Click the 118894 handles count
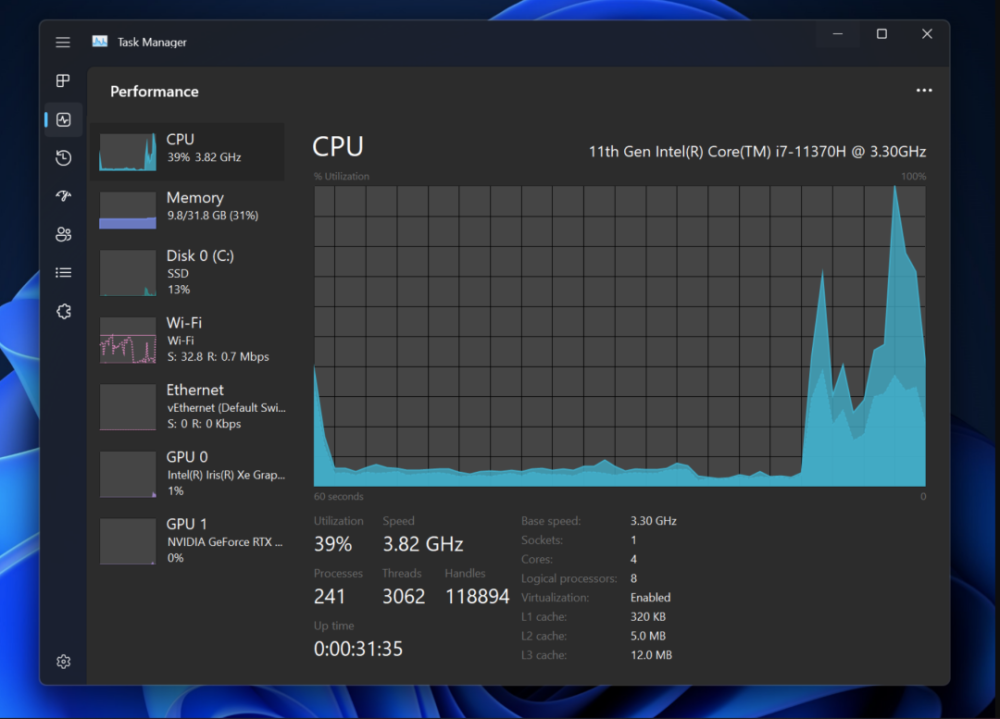The width and height of the screenshot is (1000, 719). [477, 597]
